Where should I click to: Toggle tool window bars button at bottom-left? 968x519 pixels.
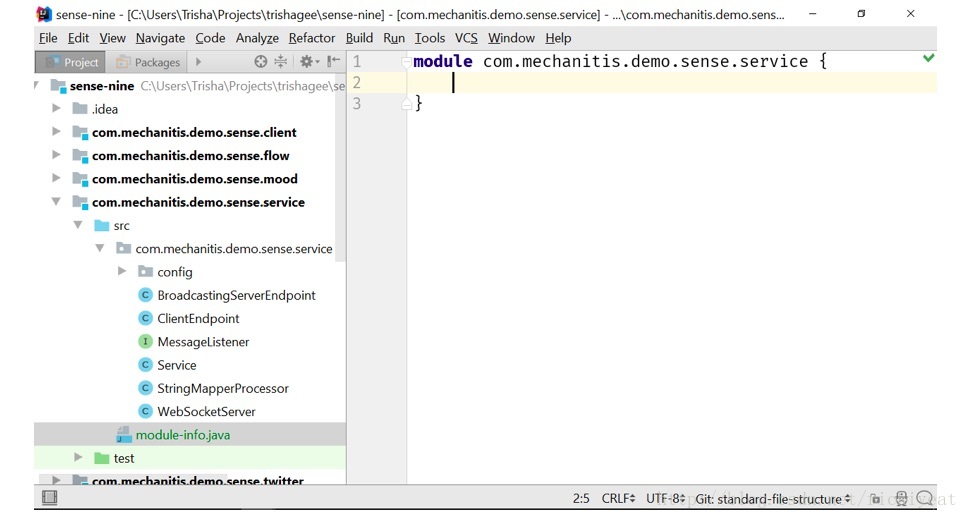(x=49, y=497)
